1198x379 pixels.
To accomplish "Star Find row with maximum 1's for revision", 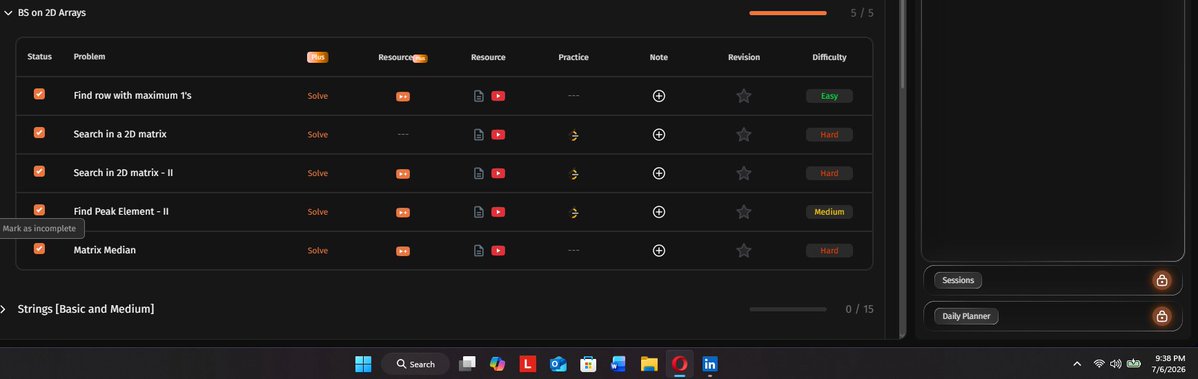I will pos(743,96).
